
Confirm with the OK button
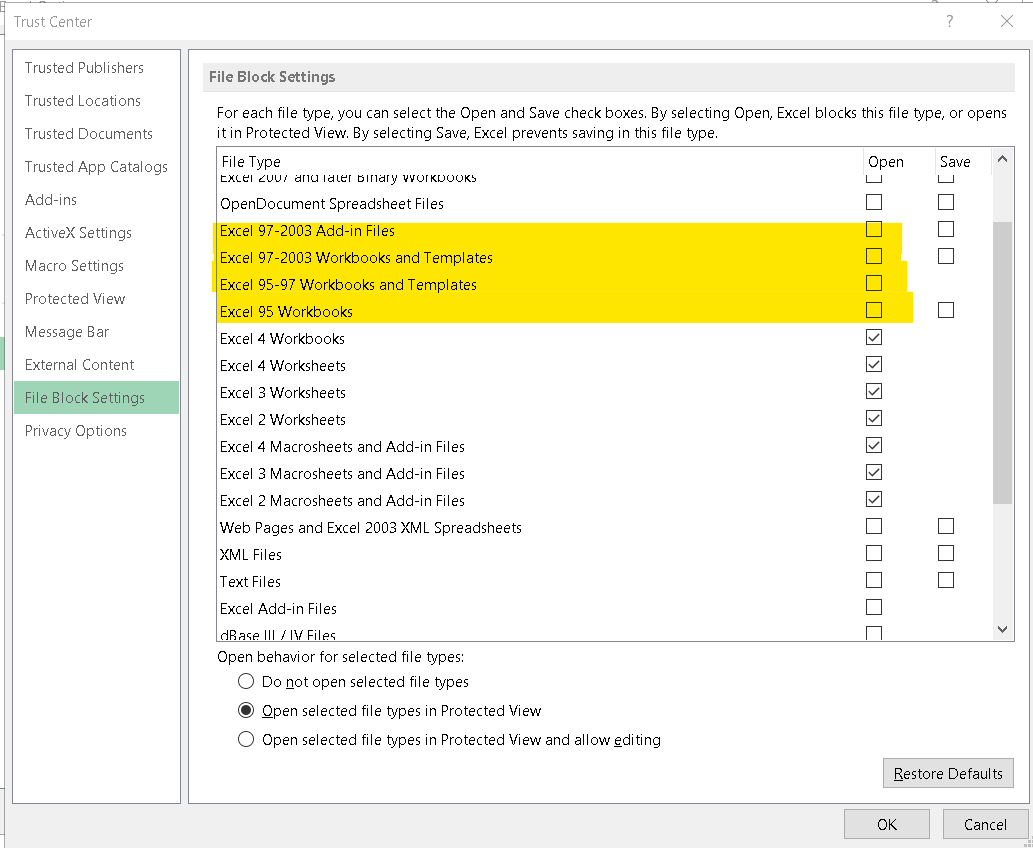(887, 824)
